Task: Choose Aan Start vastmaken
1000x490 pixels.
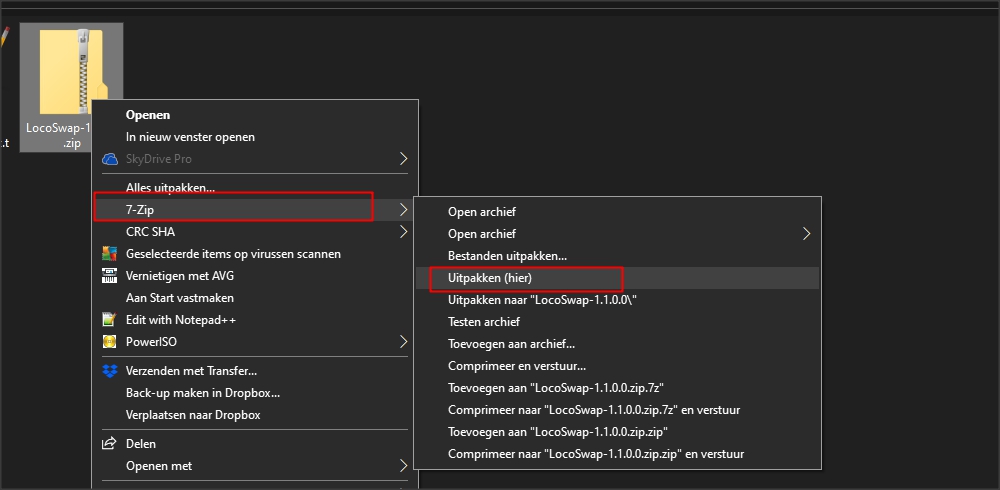Action: click(x=180, y=298)
